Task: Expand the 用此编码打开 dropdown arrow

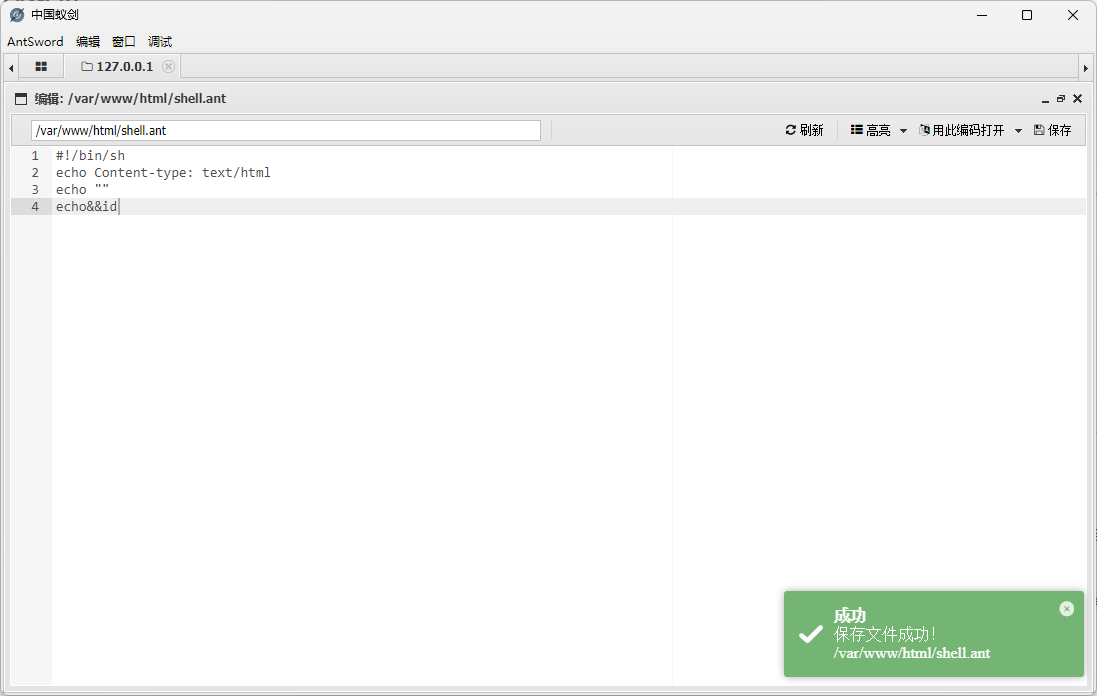Action: pyautogui.click(x=1018, y=131)
